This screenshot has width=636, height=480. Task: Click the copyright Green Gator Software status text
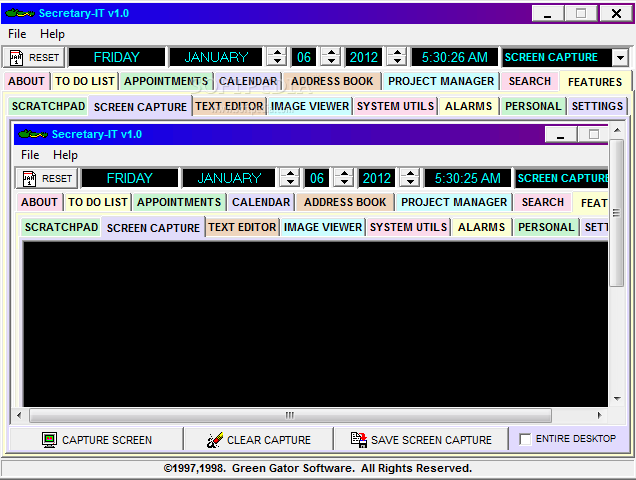coord(318,468)
